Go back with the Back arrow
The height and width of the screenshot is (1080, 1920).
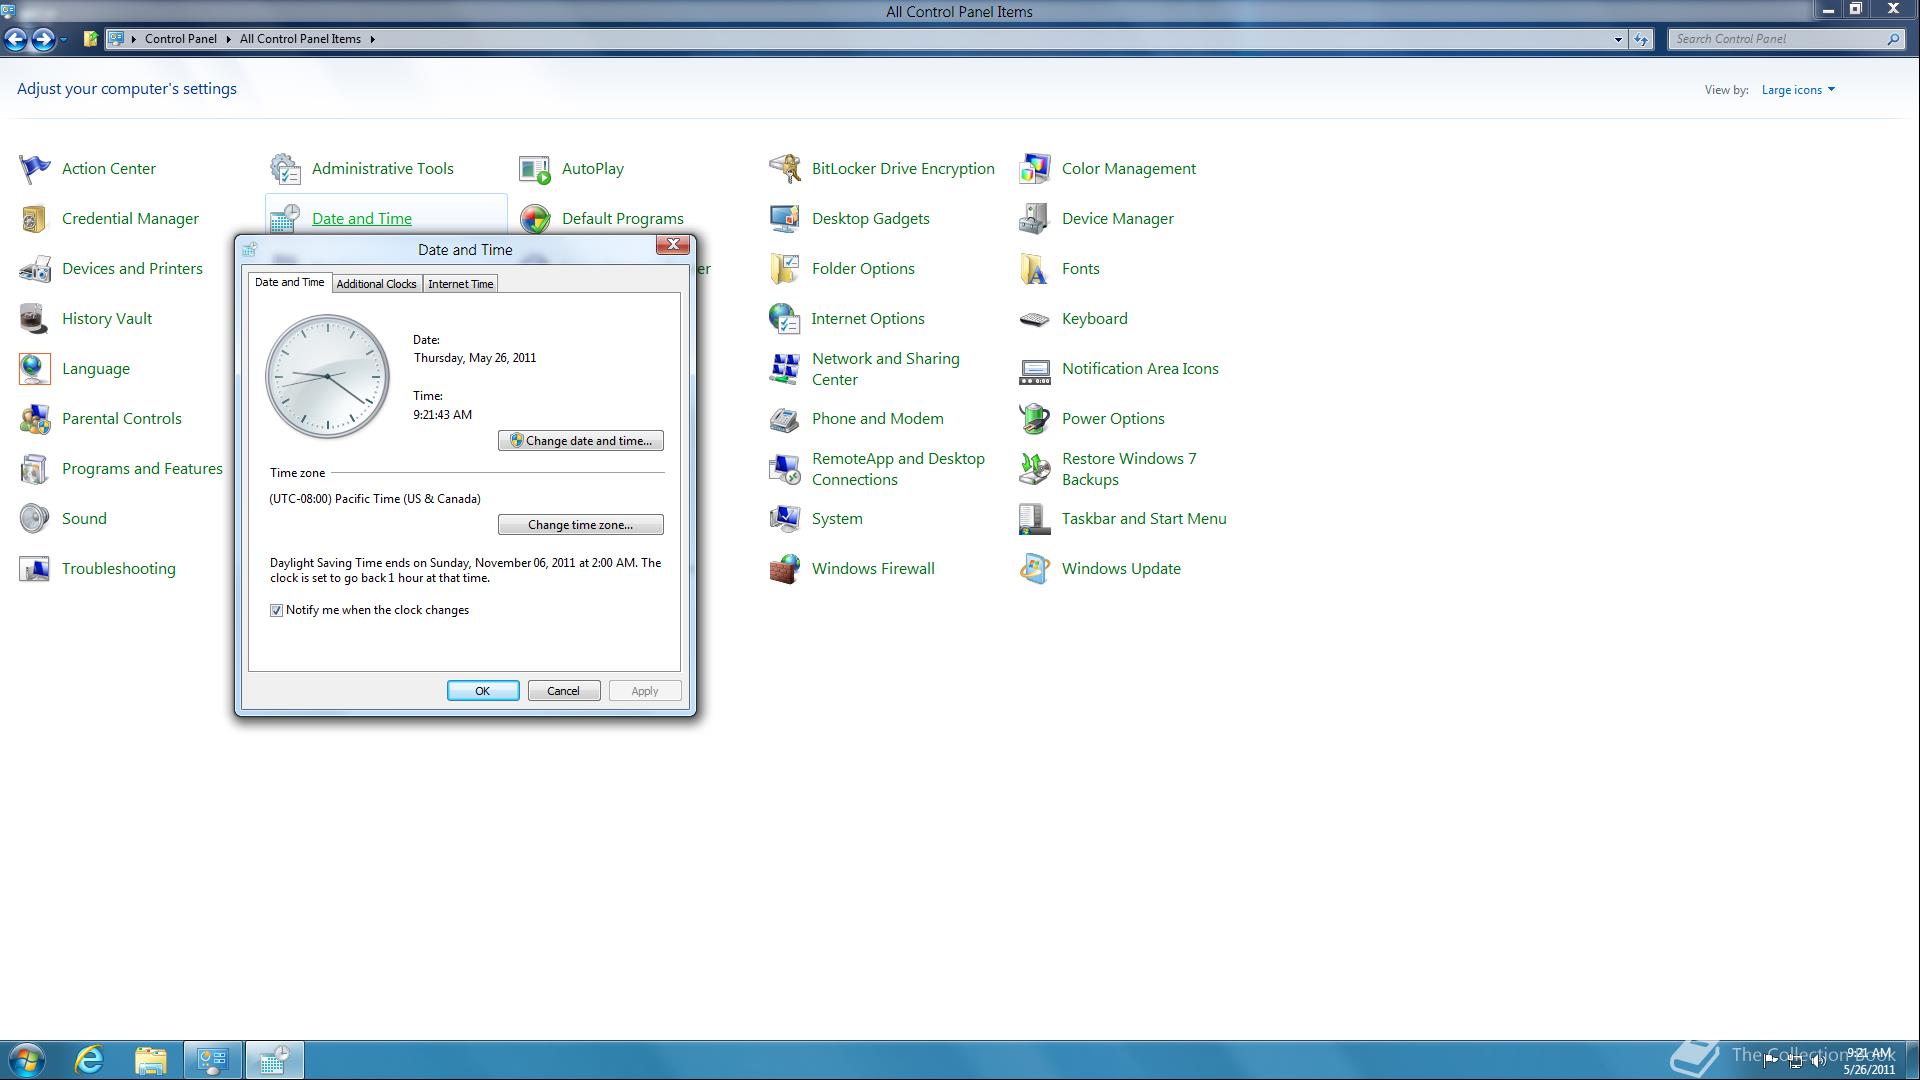point(15,39)
